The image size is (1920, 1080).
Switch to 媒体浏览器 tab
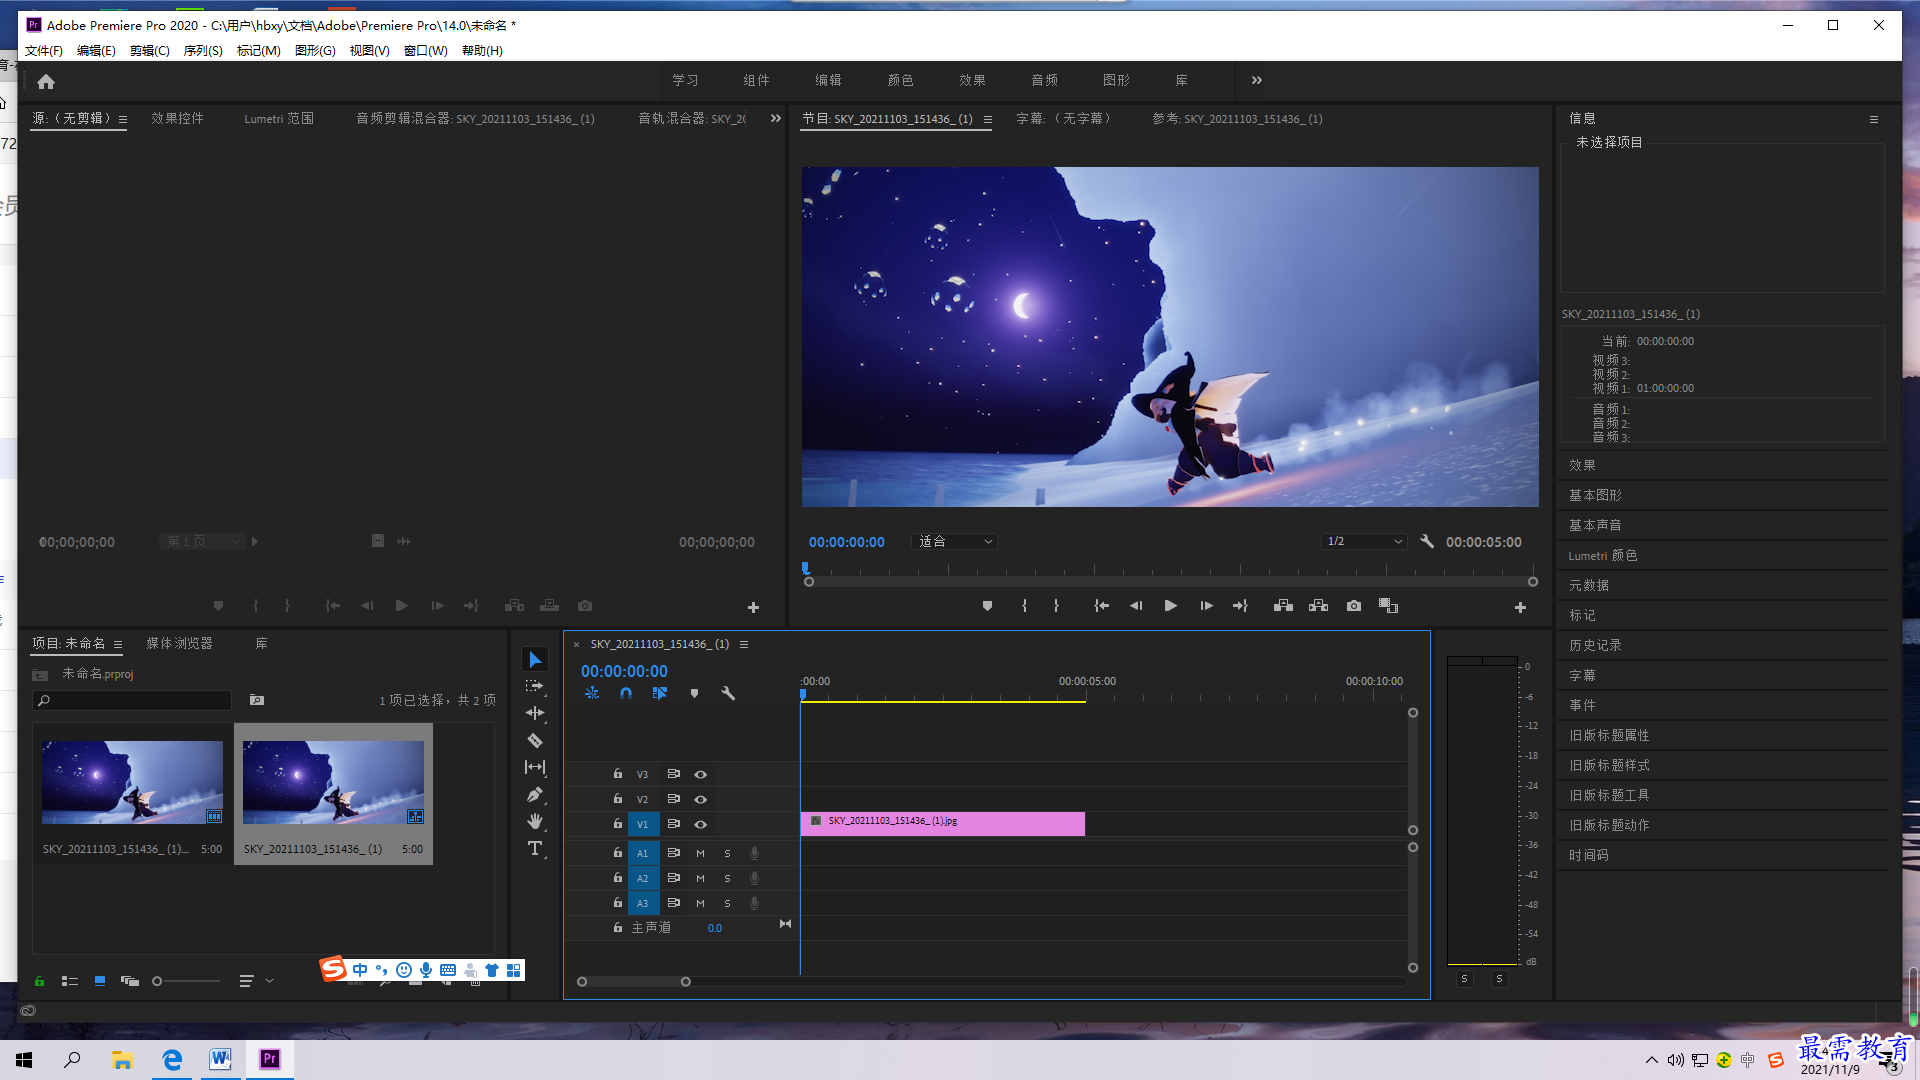[x=179, y=643]
